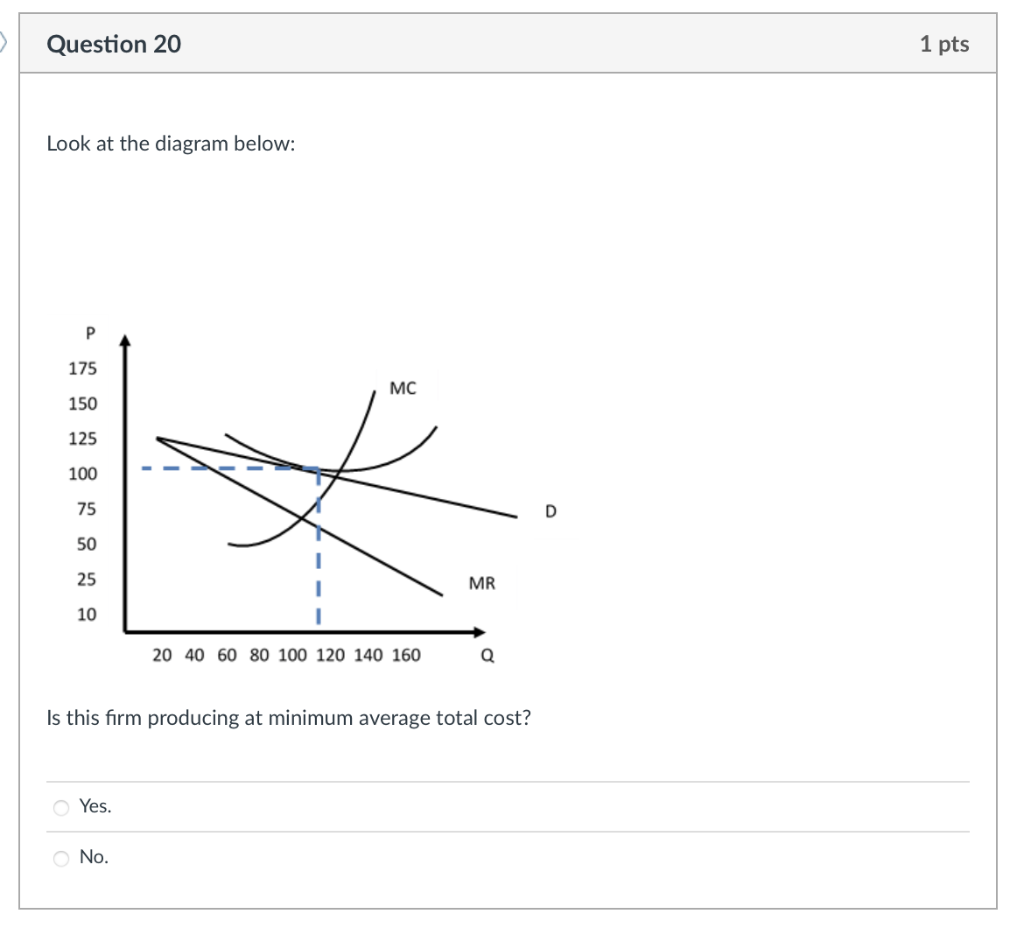Click the MC curve label
Screen dimensions: 1024x935
[x=403, y=388]
